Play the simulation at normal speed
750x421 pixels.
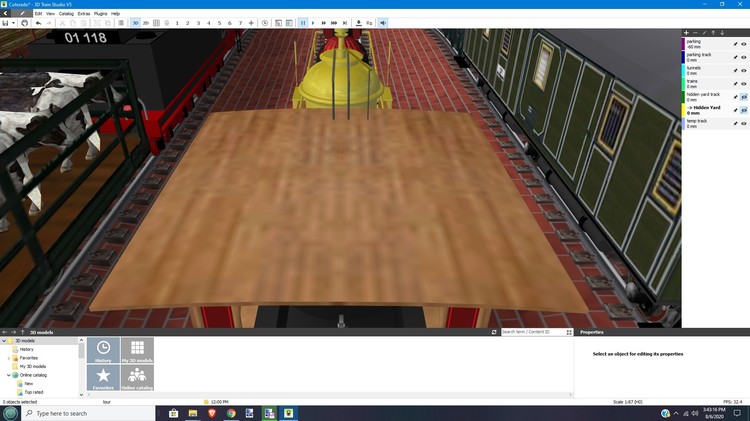click(x=313, y=23)
